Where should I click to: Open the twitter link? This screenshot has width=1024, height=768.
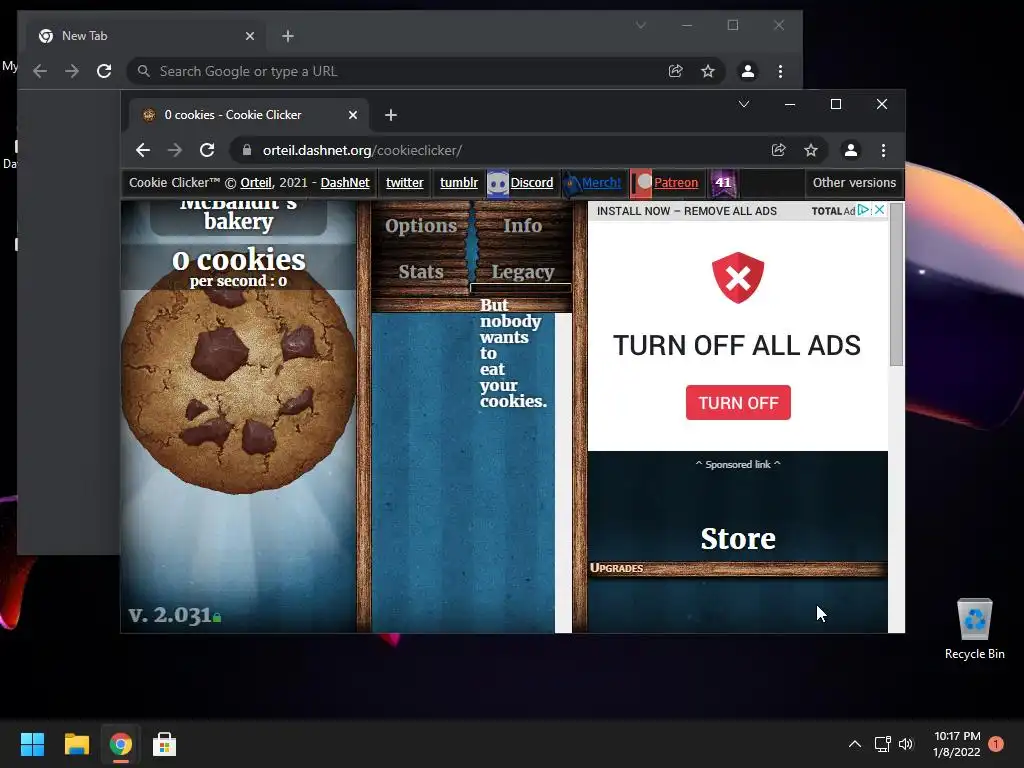click(404, 183)
